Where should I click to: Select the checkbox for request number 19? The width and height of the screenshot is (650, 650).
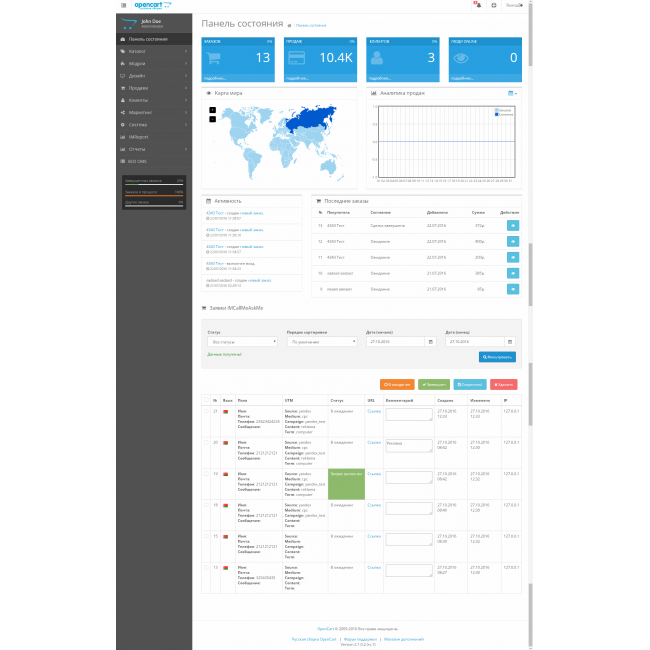point(207,473)
